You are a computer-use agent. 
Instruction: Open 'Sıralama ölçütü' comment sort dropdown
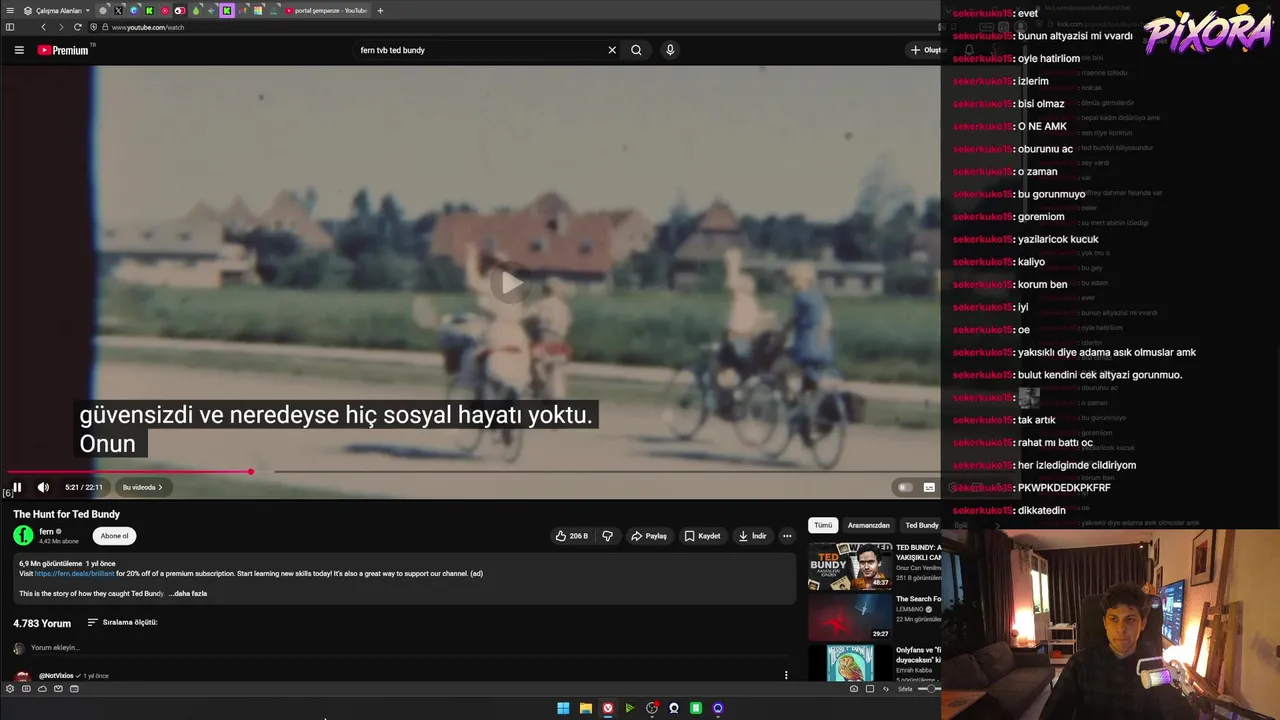[x=123, y=622]
